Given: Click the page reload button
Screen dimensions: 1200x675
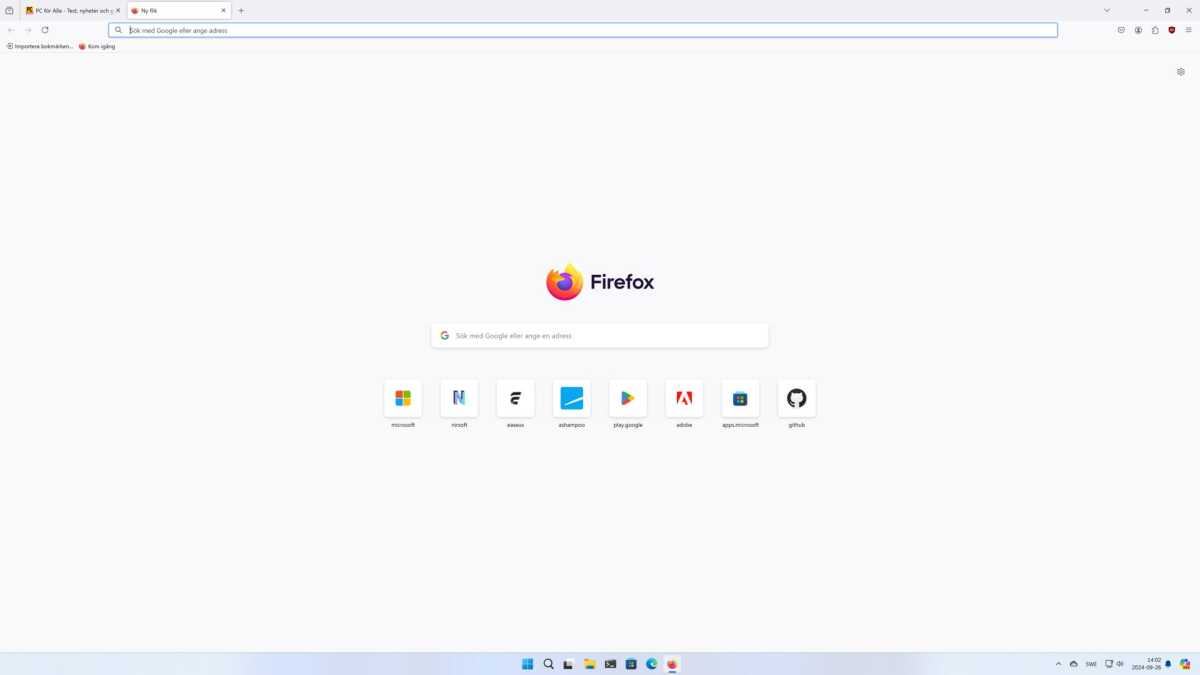Looking at the screenshot, I should [x=45, y=30].
